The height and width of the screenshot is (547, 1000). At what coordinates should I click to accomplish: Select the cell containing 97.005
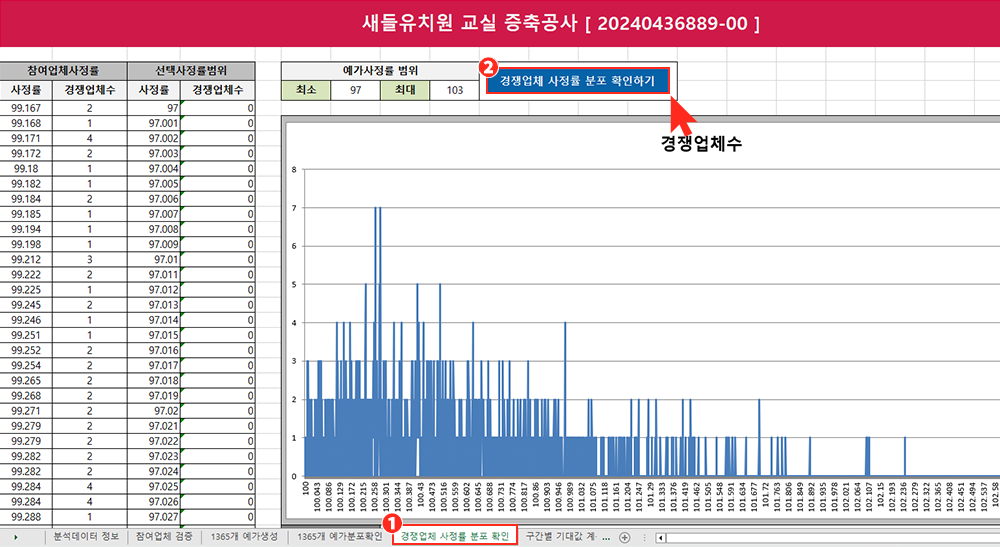154,184
